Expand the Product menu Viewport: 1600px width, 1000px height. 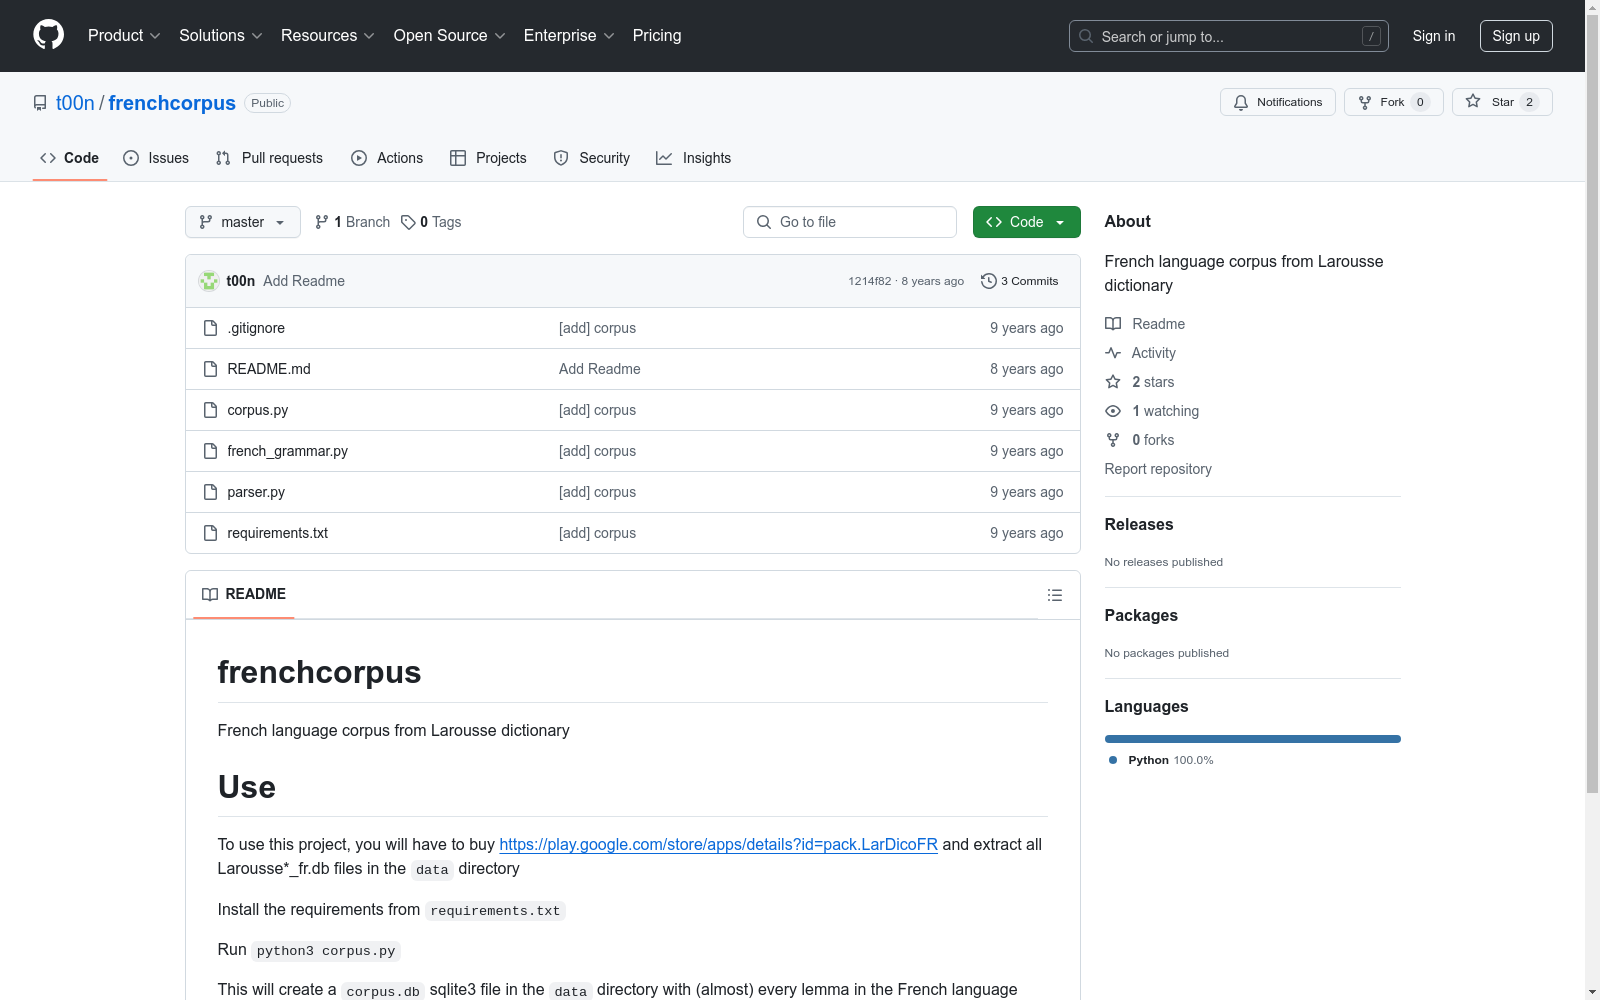click(x=124, y=35)
